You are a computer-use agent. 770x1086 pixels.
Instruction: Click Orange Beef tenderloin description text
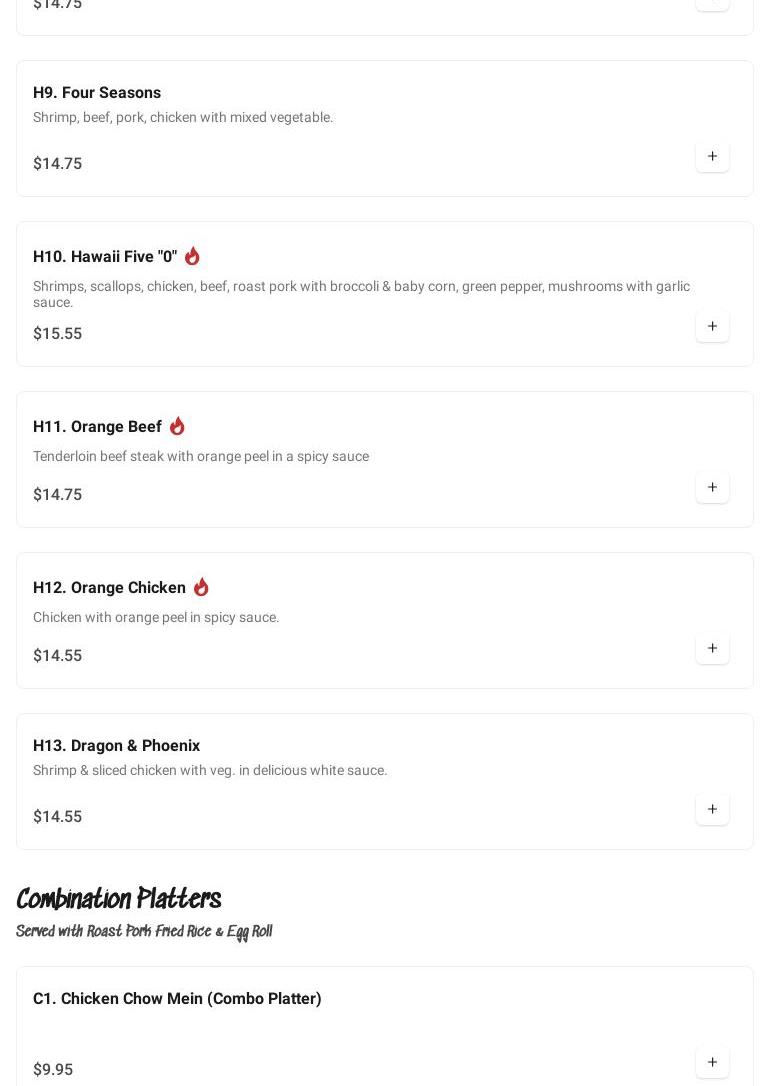(200, 457)
